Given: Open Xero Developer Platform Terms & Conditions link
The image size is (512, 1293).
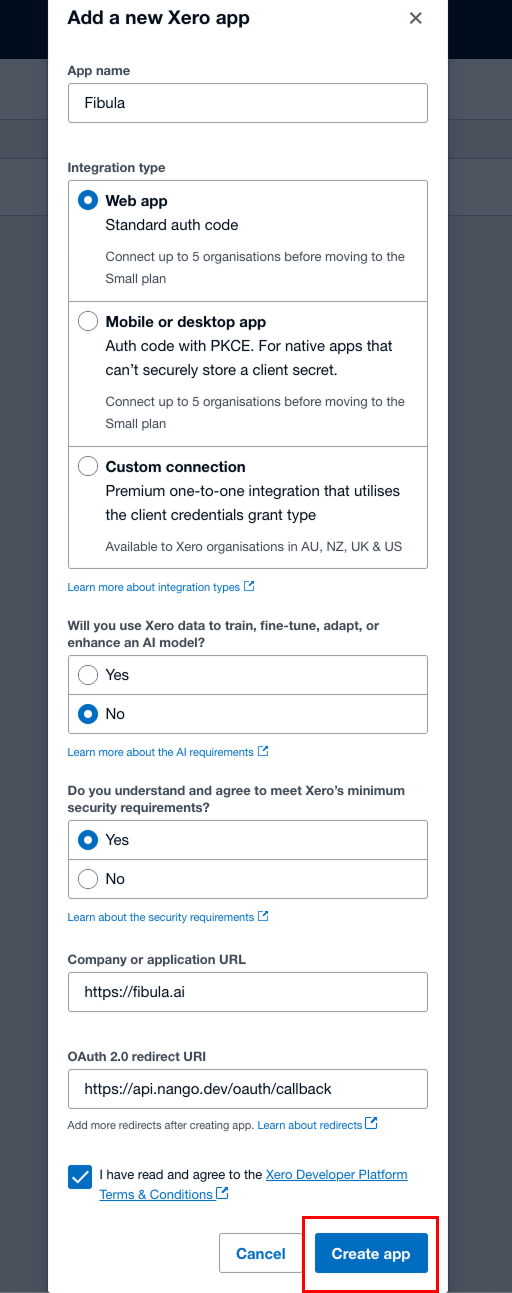Looking at the screenshot, I should pyautogui.click(x=254, y=1185).
